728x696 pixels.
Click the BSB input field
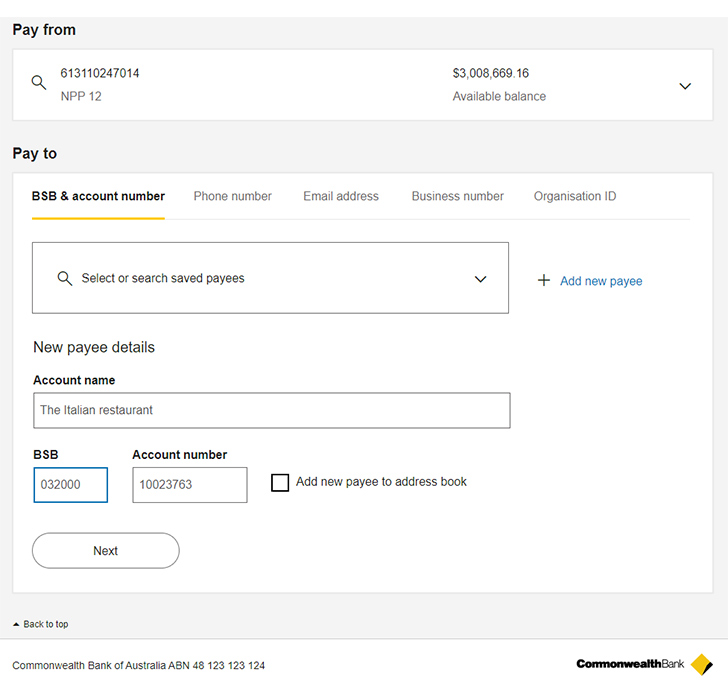pos(70,485)
